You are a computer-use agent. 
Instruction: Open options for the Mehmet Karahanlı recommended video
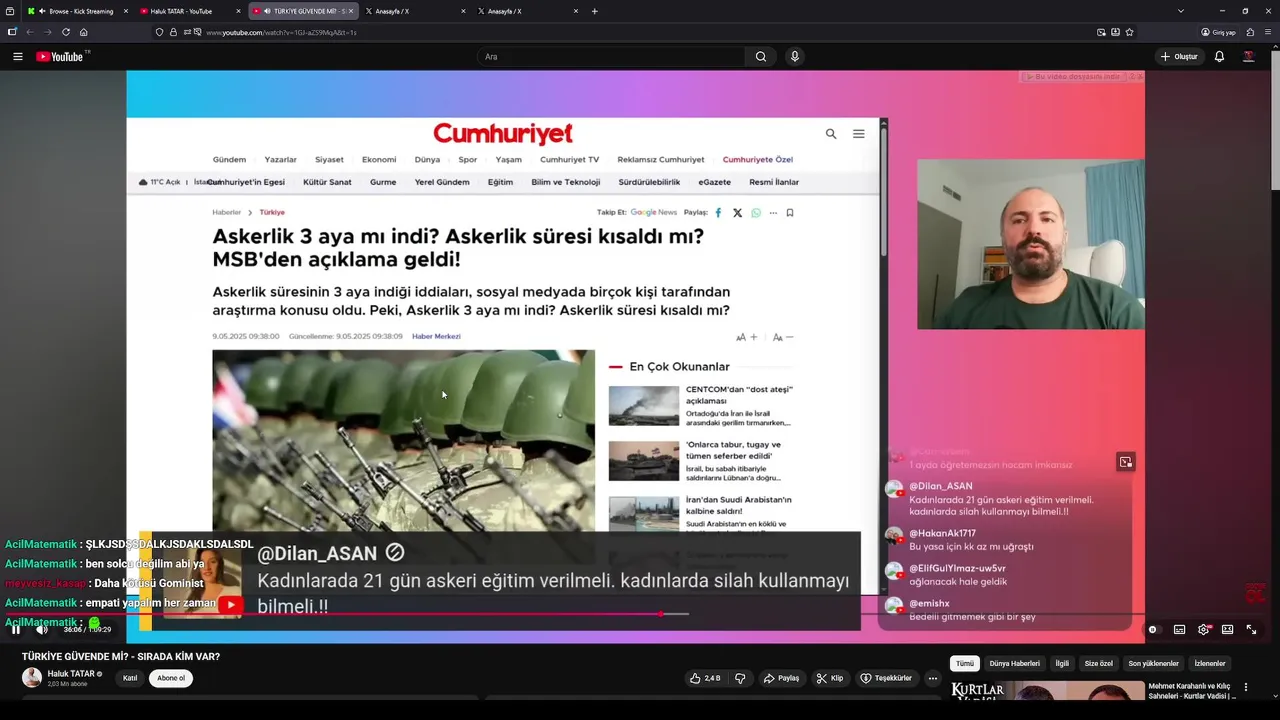[x=1246, y=688]
